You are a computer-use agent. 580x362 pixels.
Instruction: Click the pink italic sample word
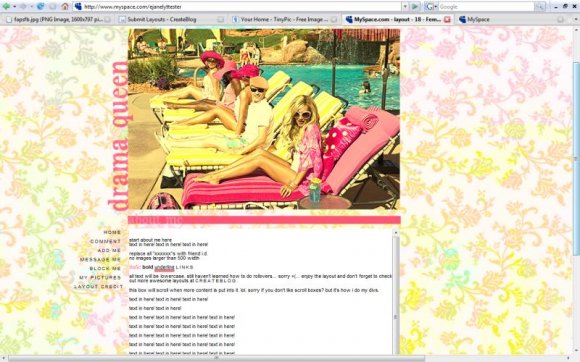pyautogui.click(x=135, y=267)
